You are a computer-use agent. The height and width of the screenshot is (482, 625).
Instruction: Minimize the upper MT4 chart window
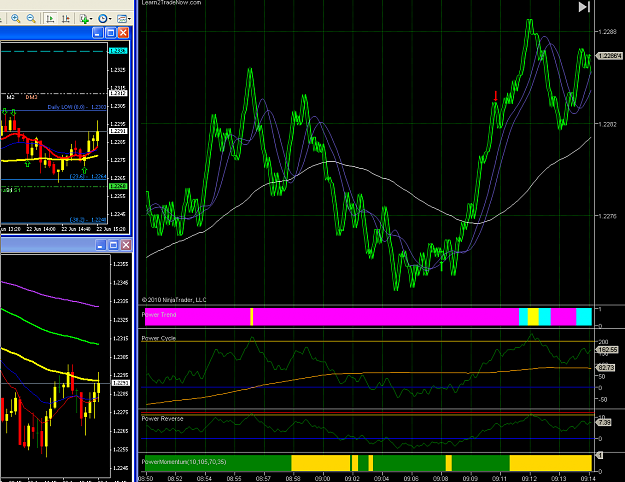pos(98,33)
